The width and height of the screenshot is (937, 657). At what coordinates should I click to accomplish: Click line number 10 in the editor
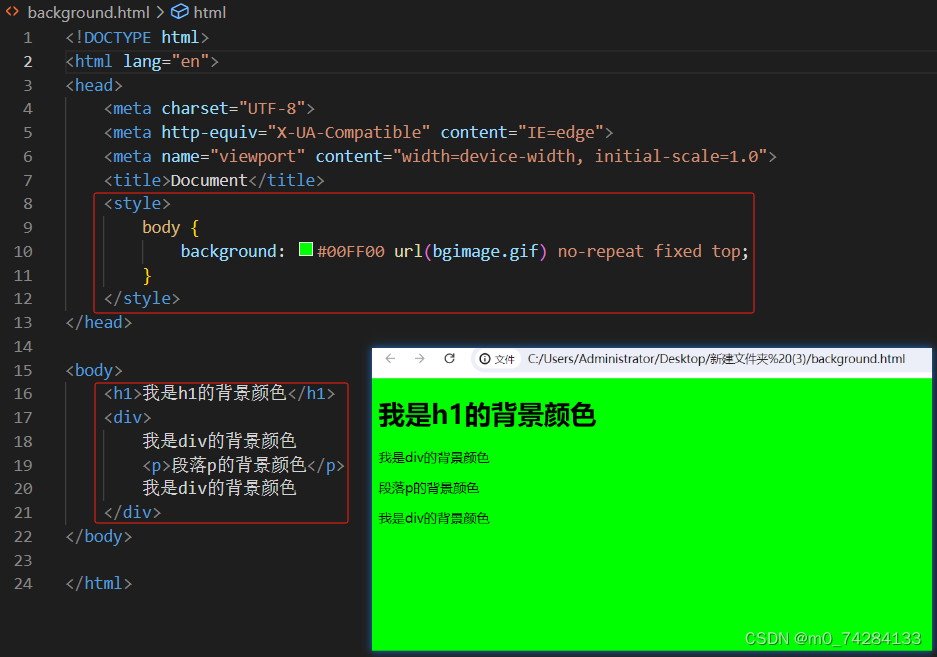(23, 249)
